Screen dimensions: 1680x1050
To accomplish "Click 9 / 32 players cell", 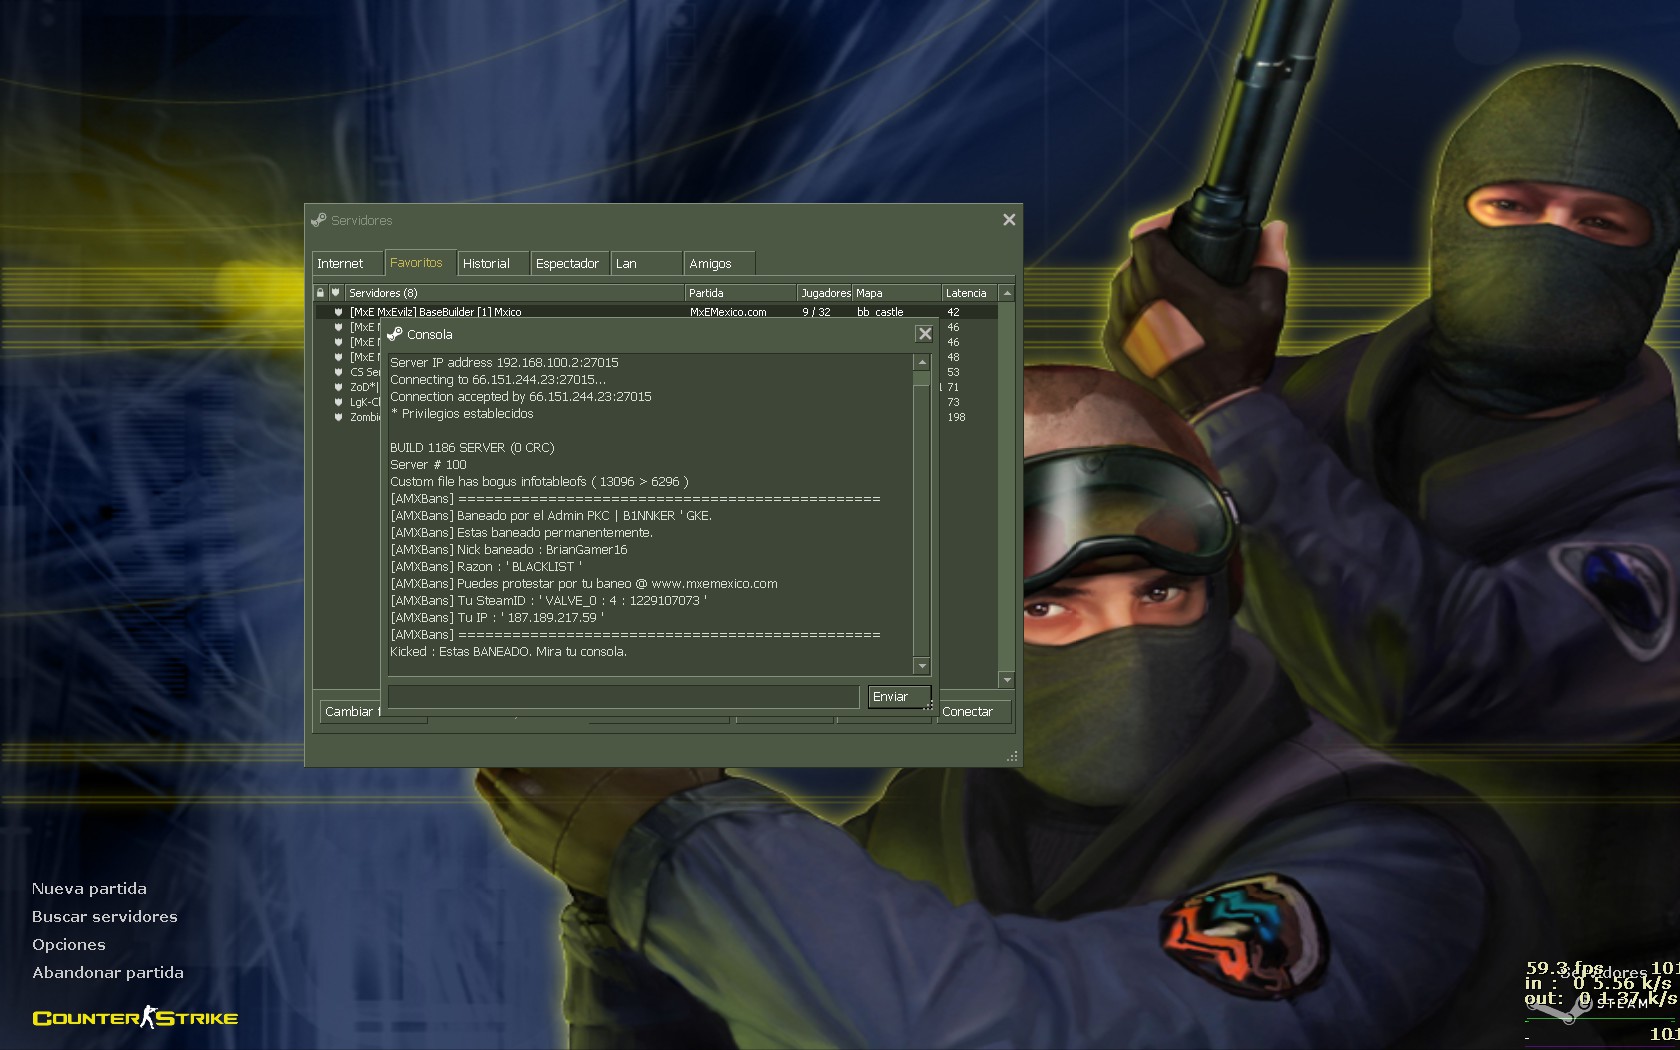I will 816,312.
